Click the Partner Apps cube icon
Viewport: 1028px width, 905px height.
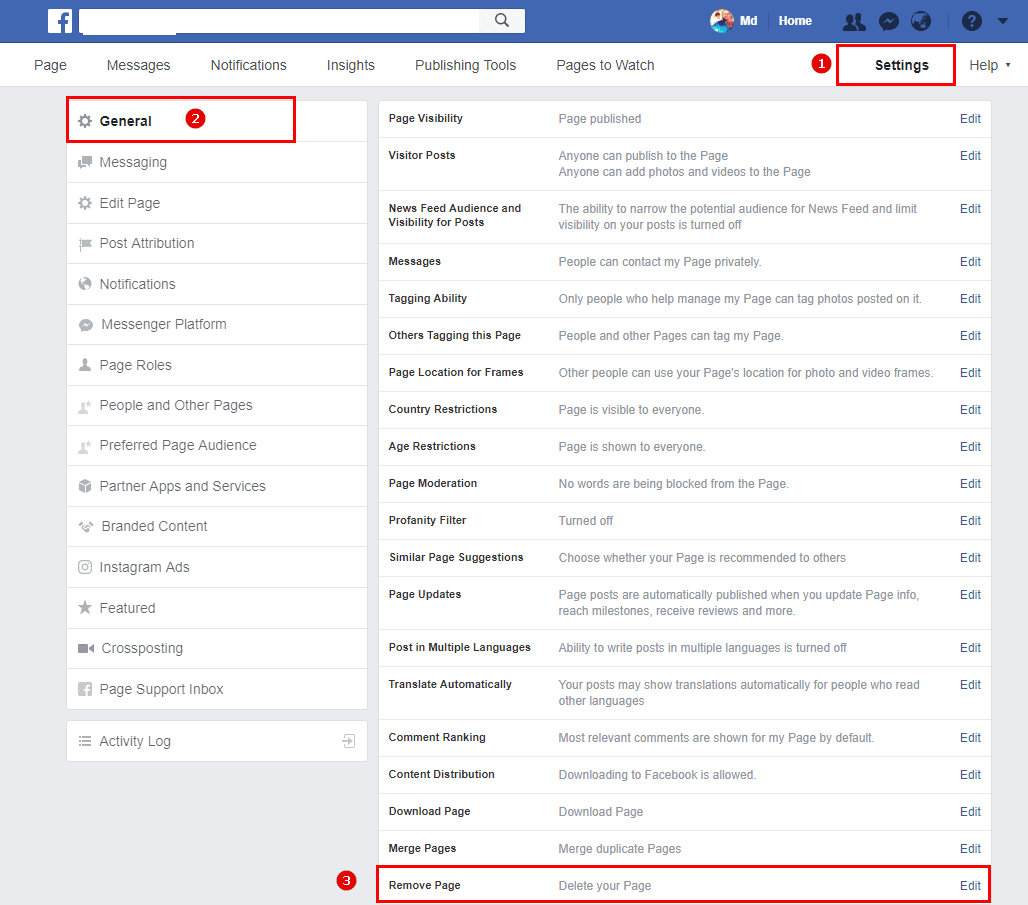pyautogui.click(x=85, y=486)
